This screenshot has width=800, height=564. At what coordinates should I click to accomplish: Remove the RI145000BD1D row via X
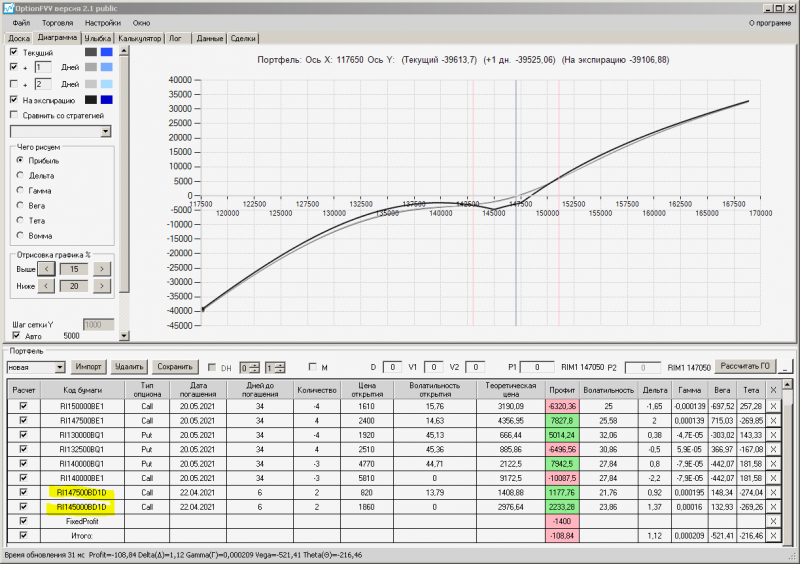(773, 507)
